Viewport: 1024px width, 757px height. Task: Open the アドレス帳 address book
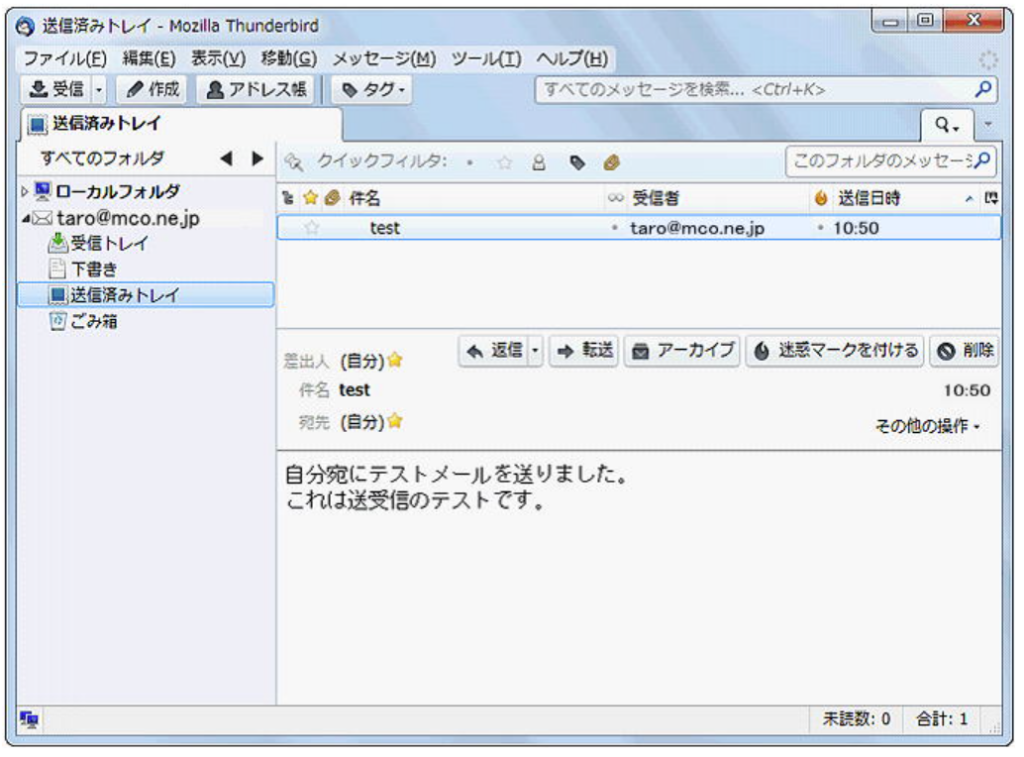(x=256, y=89)
